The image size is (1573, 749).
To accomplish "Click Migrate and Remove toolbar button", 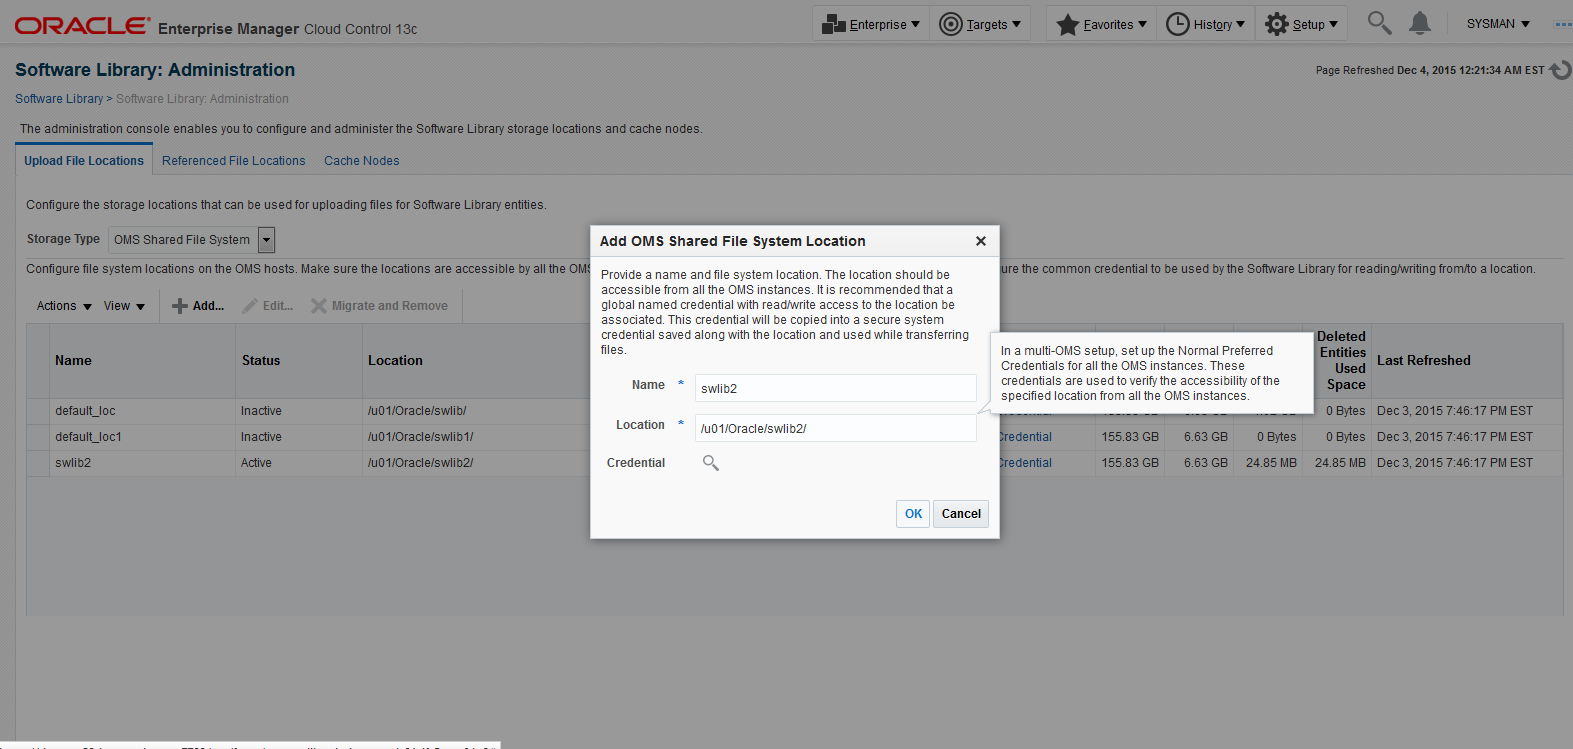I will coord(379,306).
